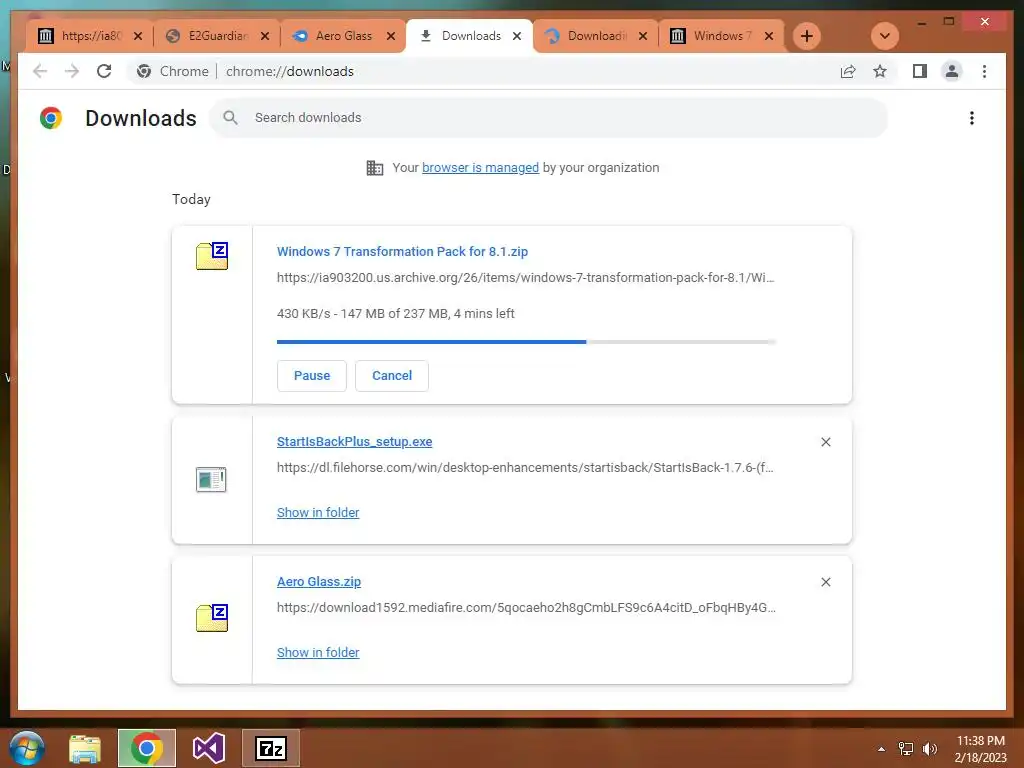Open Windows 7 Transformation Pack for 8.1.zip link
The height and width of the screenshot is (768, 1024).
coord(402,251)
